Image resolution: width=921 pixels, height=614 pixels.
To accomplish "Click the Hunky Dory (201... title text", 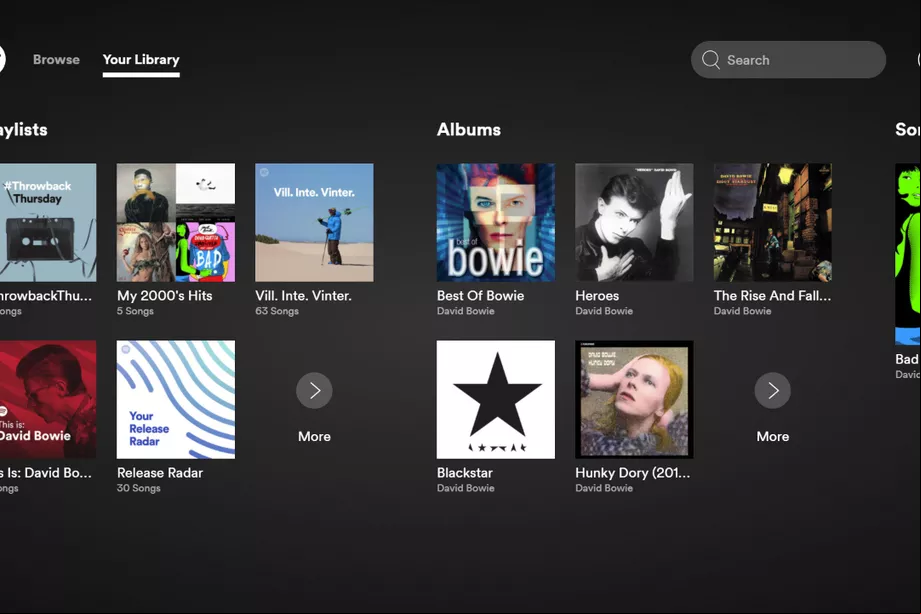I will click(x=633, y=473).
